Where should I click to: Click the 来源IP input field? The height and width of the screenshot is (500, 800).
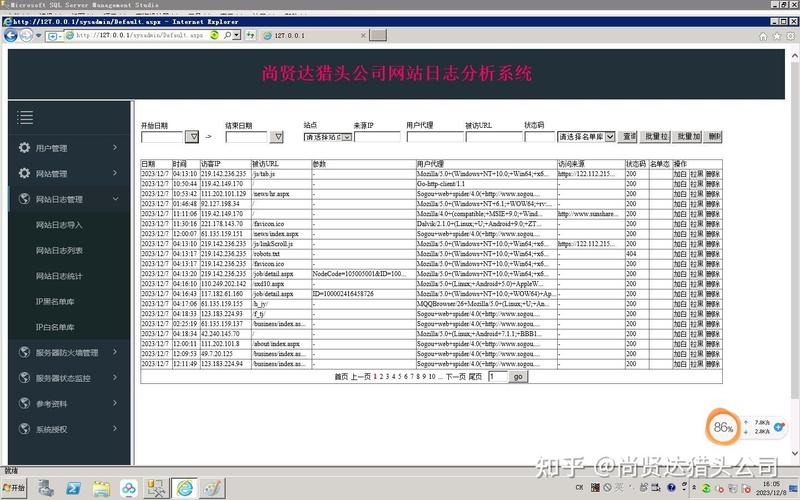(x=376, y=137)
